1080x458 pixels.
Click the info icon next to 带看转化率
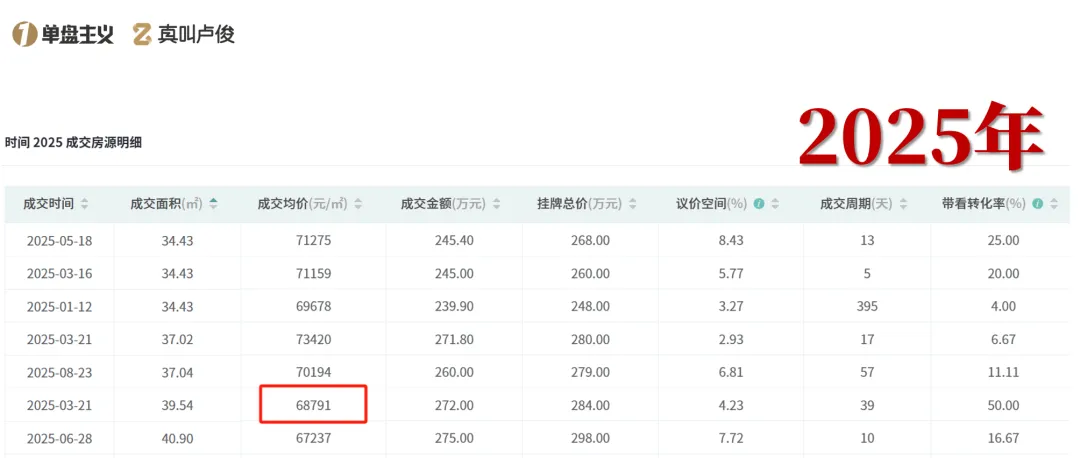(x=1037, y=204)
